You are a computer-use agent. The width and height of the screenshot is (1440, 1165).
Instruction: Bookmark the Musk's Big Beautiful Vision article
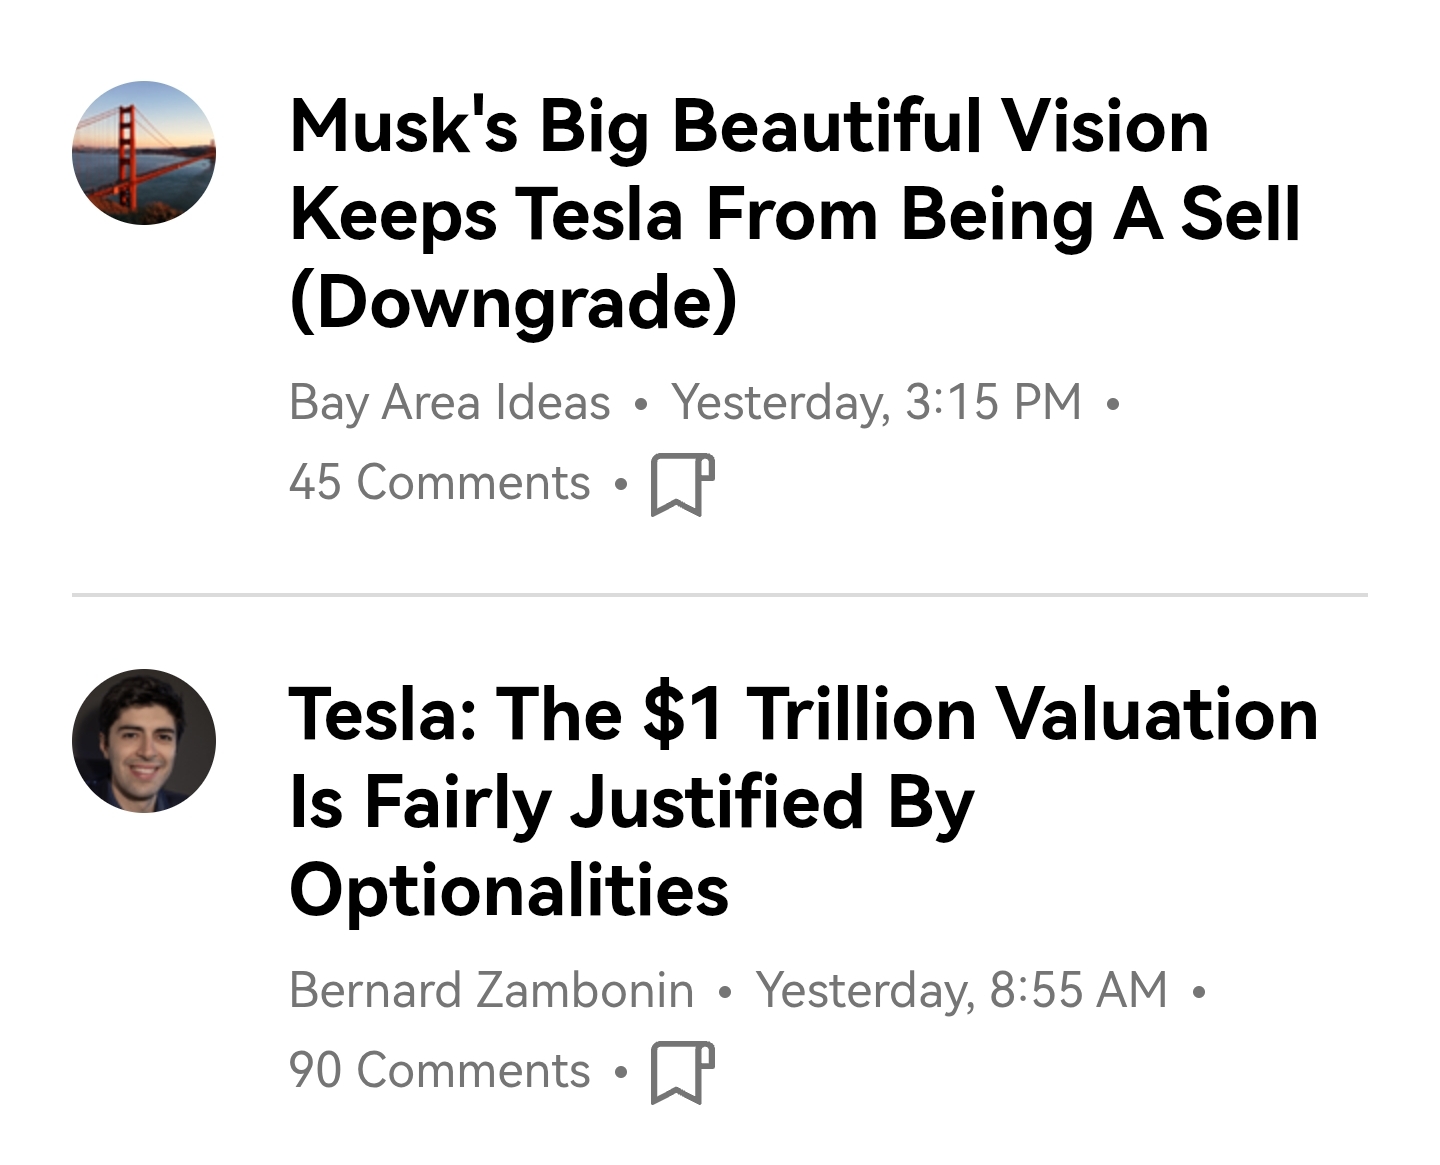(x=682, y=484)
